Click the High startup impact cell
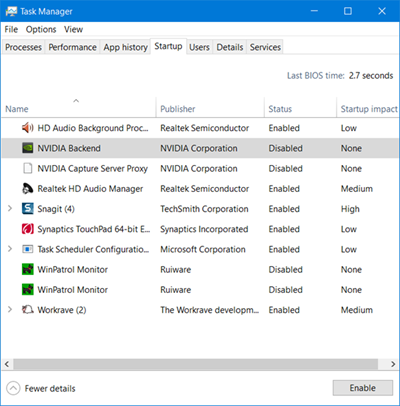Image resolution: width=400 pixels, height=406 pixels. pyautogui.click(x=350, y=209)
